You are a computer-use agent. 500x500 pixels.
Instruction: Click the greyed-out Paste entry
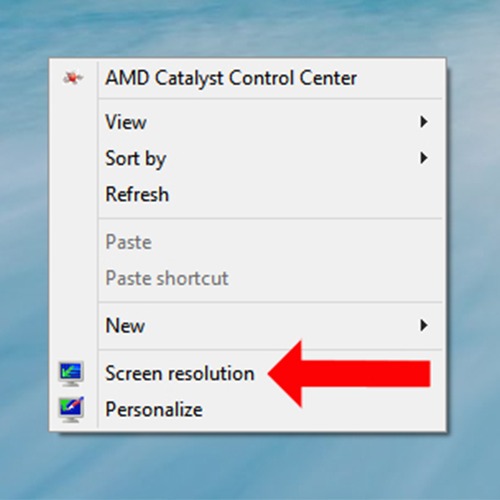[247, 242]
